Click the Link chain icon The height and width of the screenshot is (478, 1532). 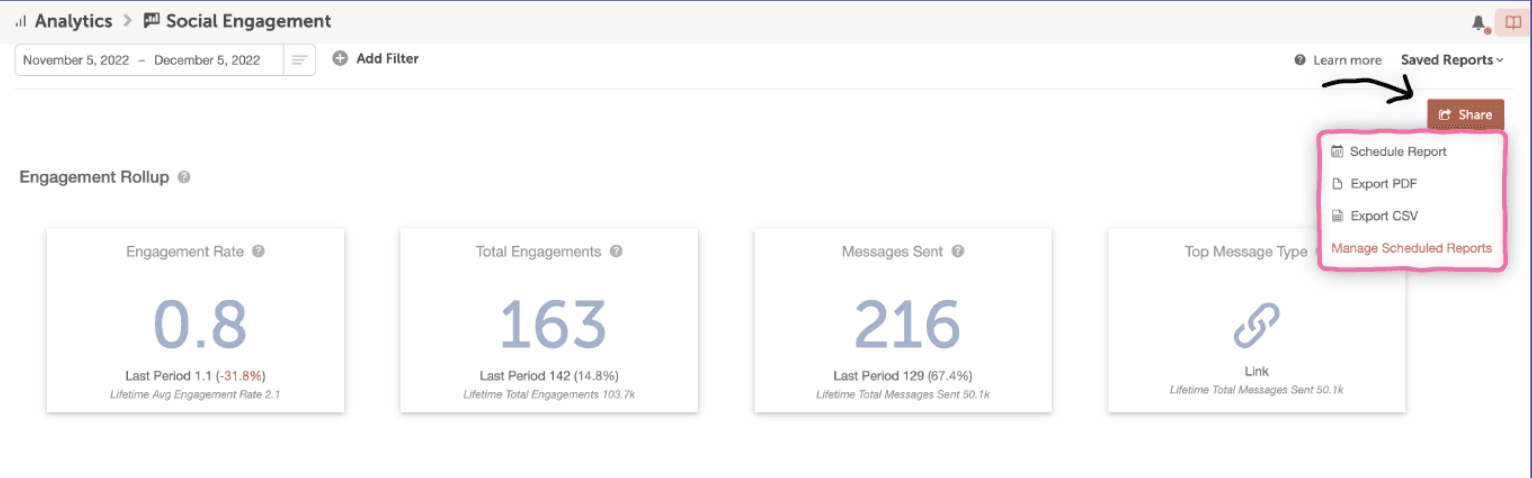tap(1256, 325)
